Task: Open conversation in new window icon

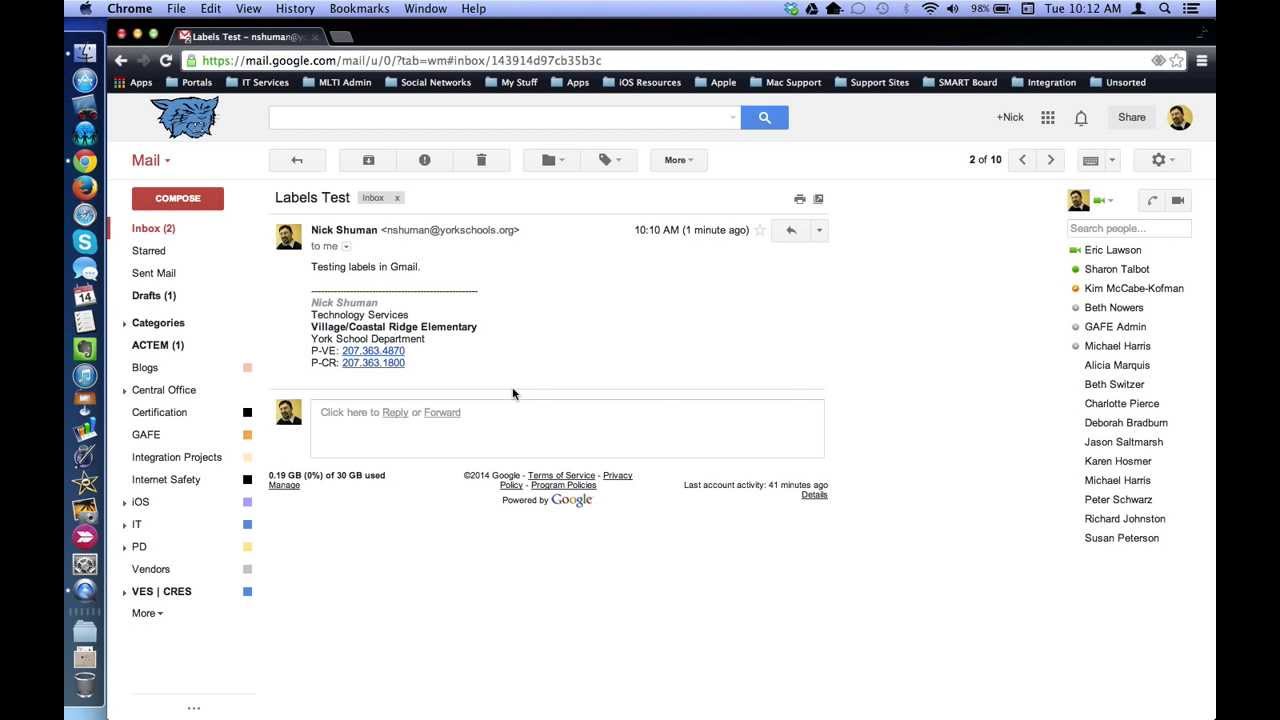Action: pyautogui.click(x=818, y=199)
